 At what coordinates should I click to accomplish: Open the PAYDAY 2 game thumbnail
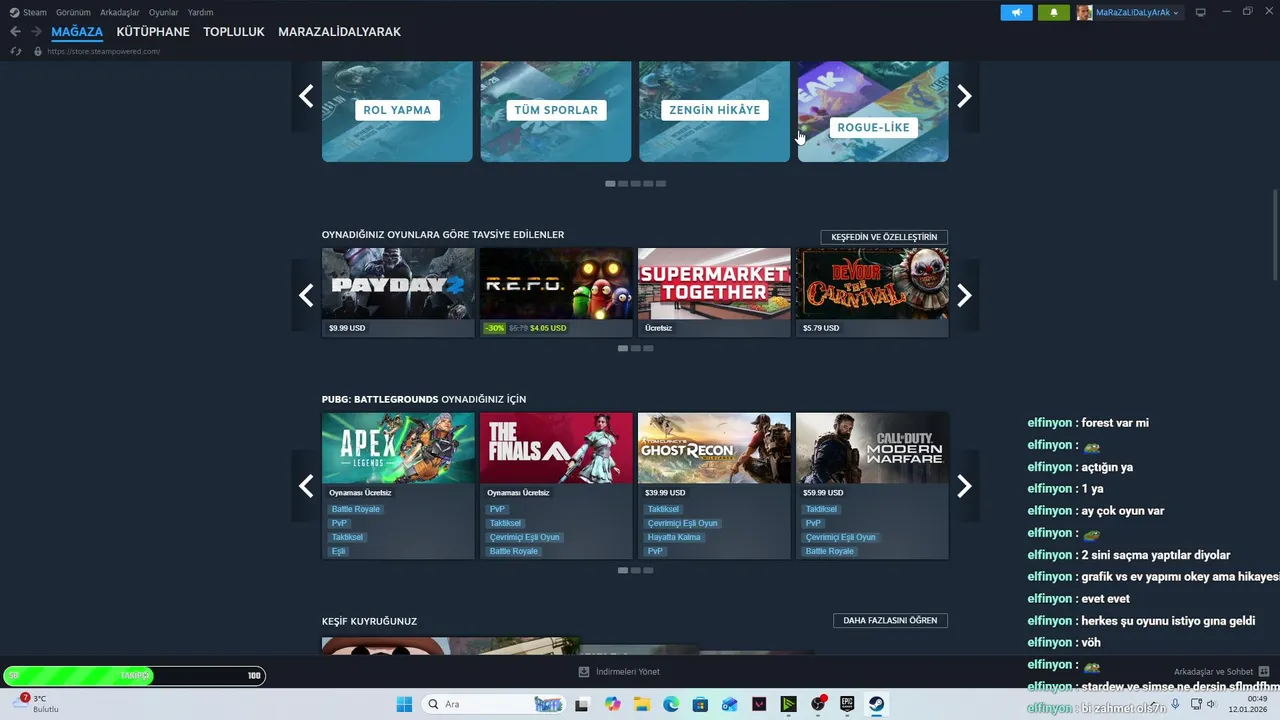(x=398, y=284)
